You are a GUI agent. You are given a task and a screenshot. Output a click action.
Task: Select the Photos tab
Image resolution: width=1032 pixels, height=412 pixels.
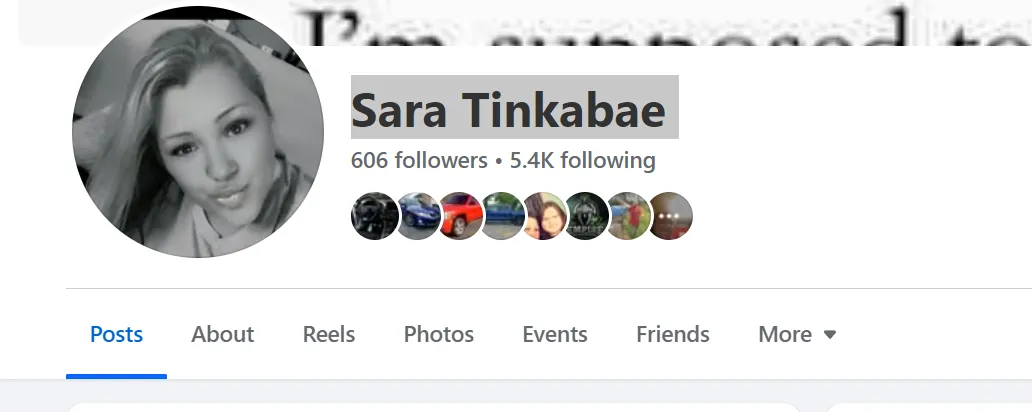(438, 334)
